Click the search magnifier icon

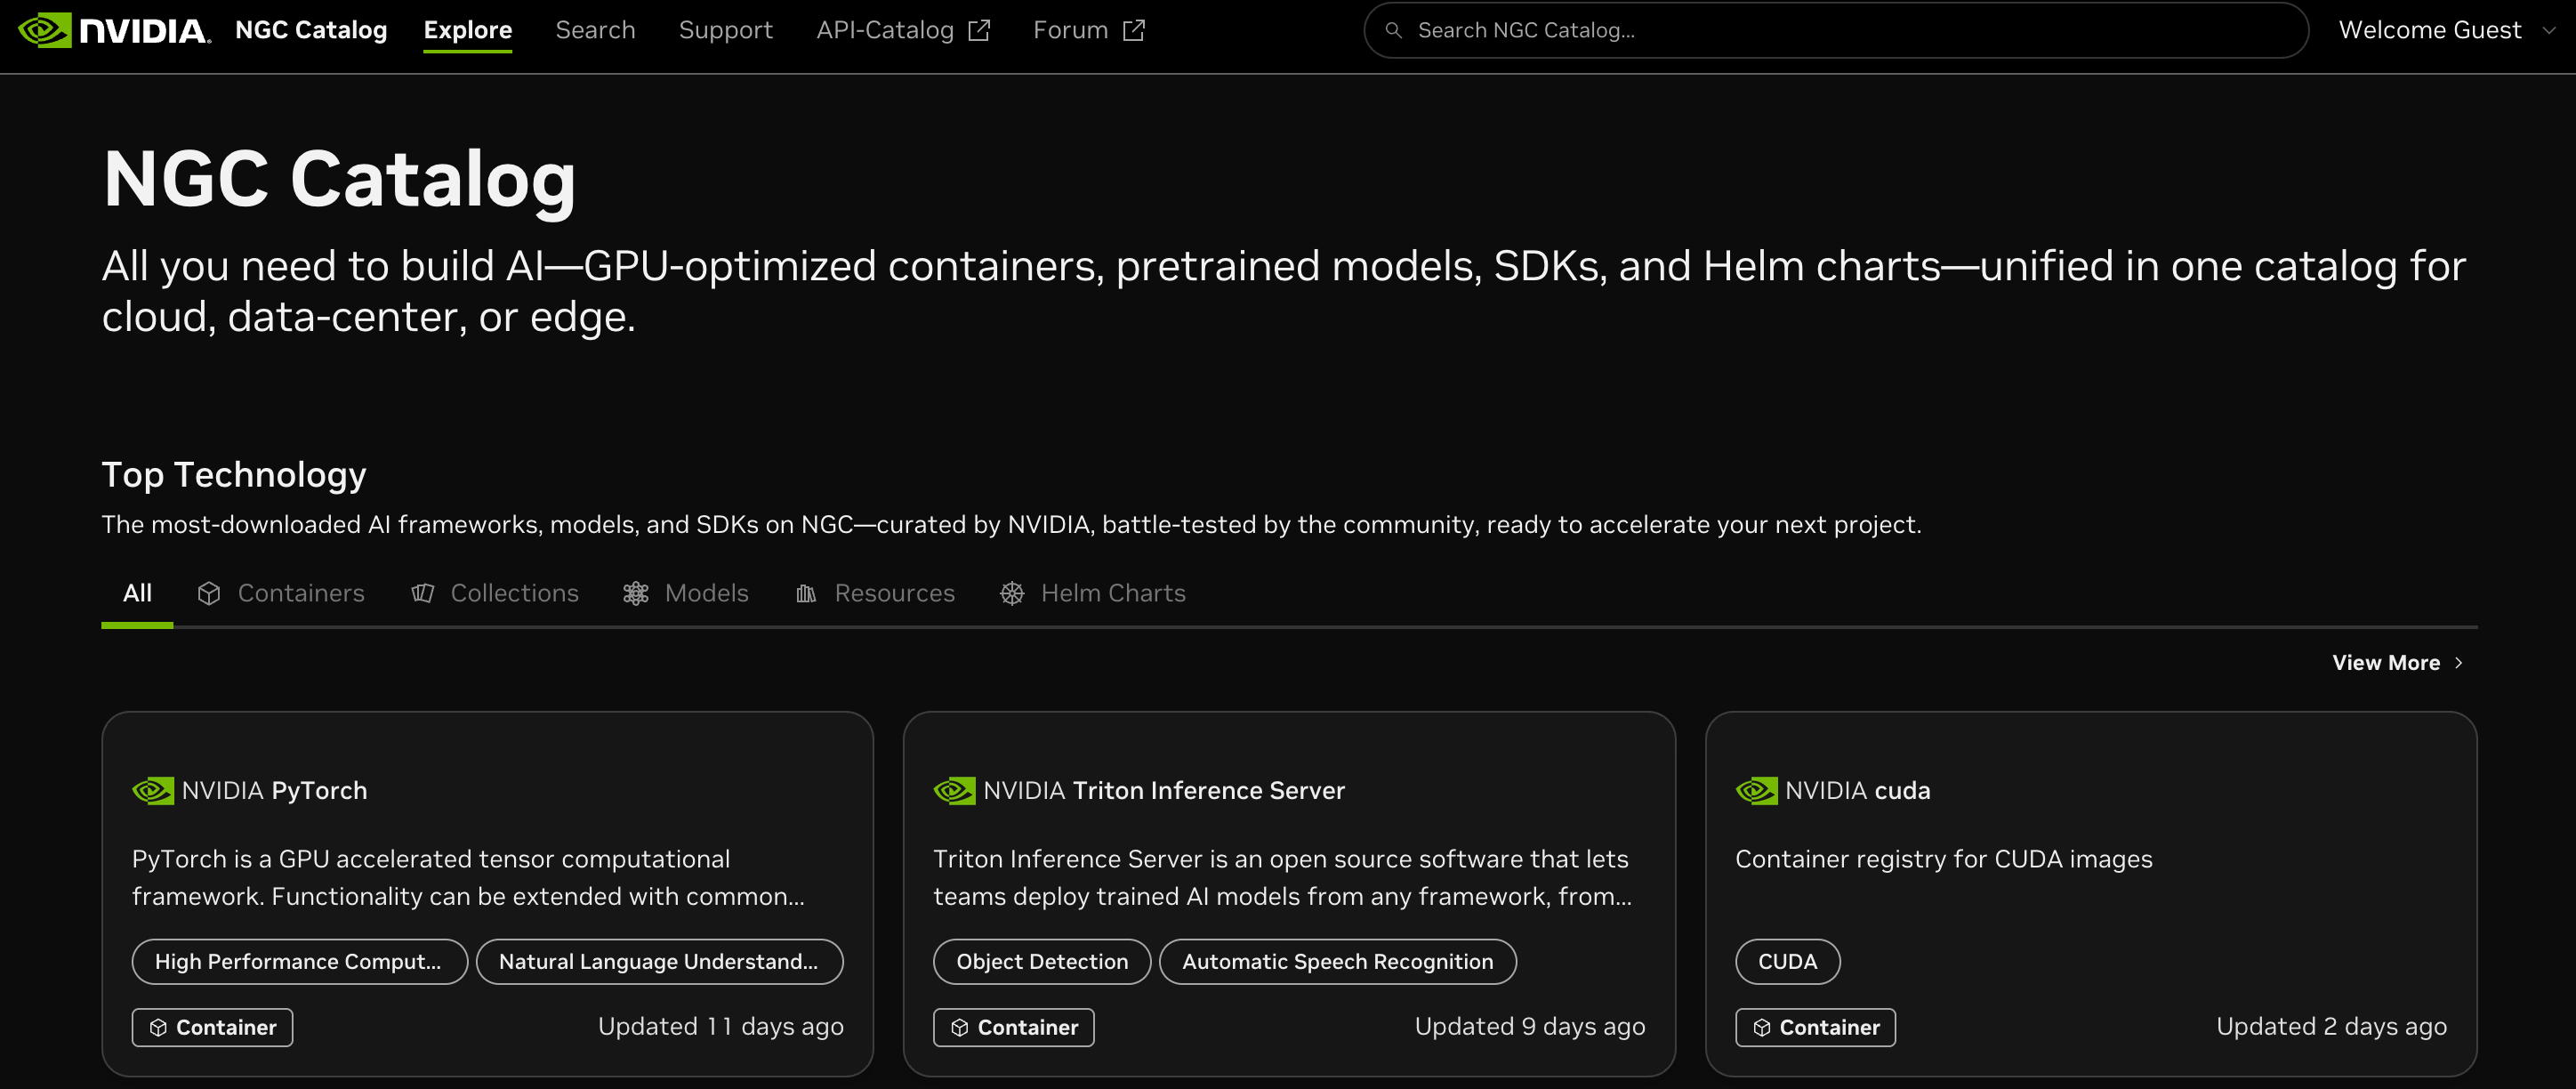coord(1393,30)
